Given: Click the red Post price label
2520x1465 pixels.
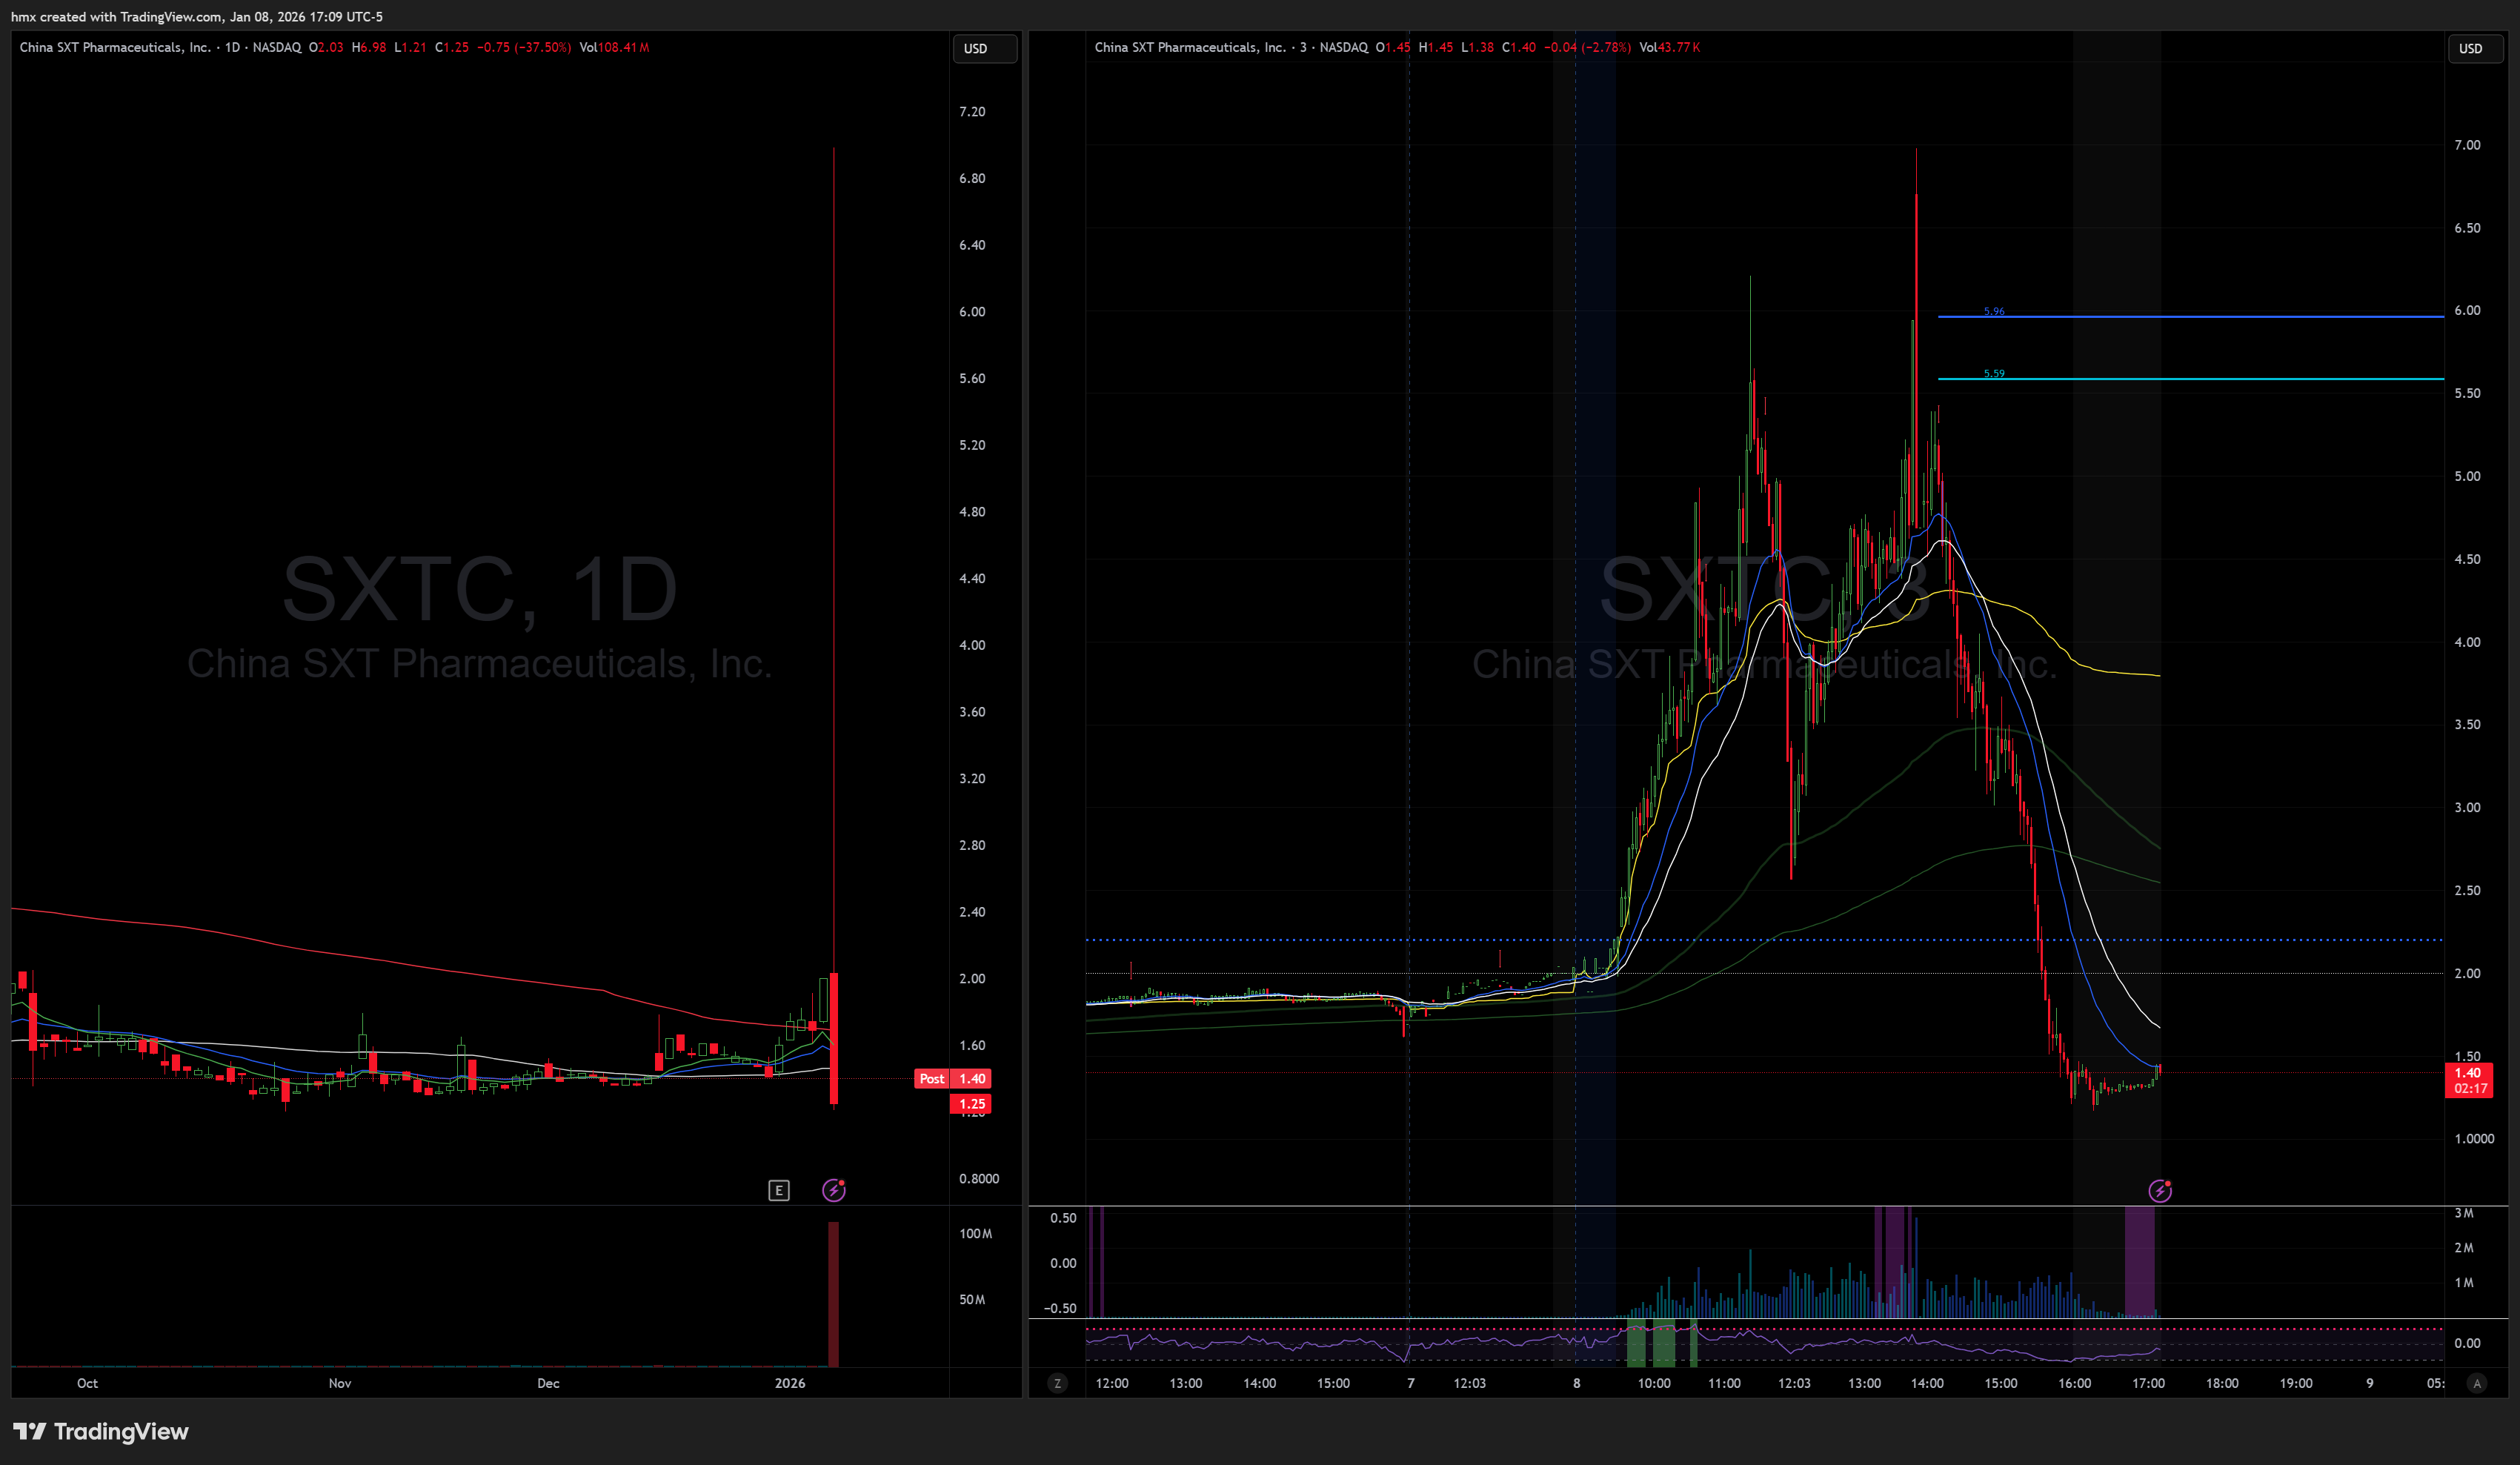Looking at the screenshot, I should tap(932, 1078).
